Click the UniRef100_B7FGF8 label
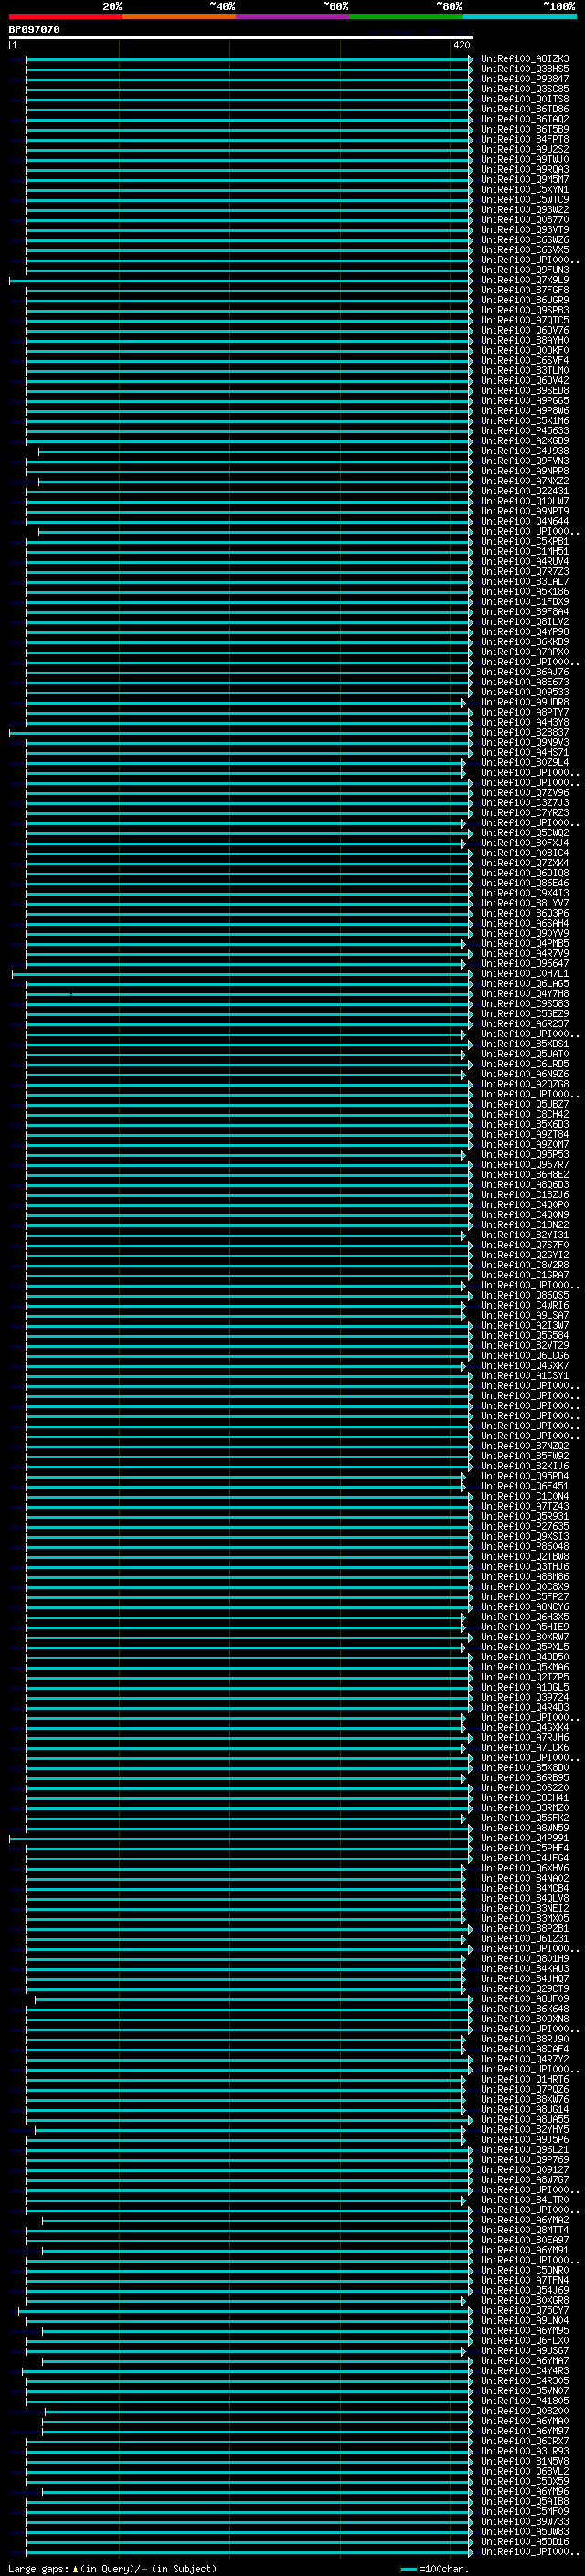The width and height of the screenshot is (585, 2576). 525,290
